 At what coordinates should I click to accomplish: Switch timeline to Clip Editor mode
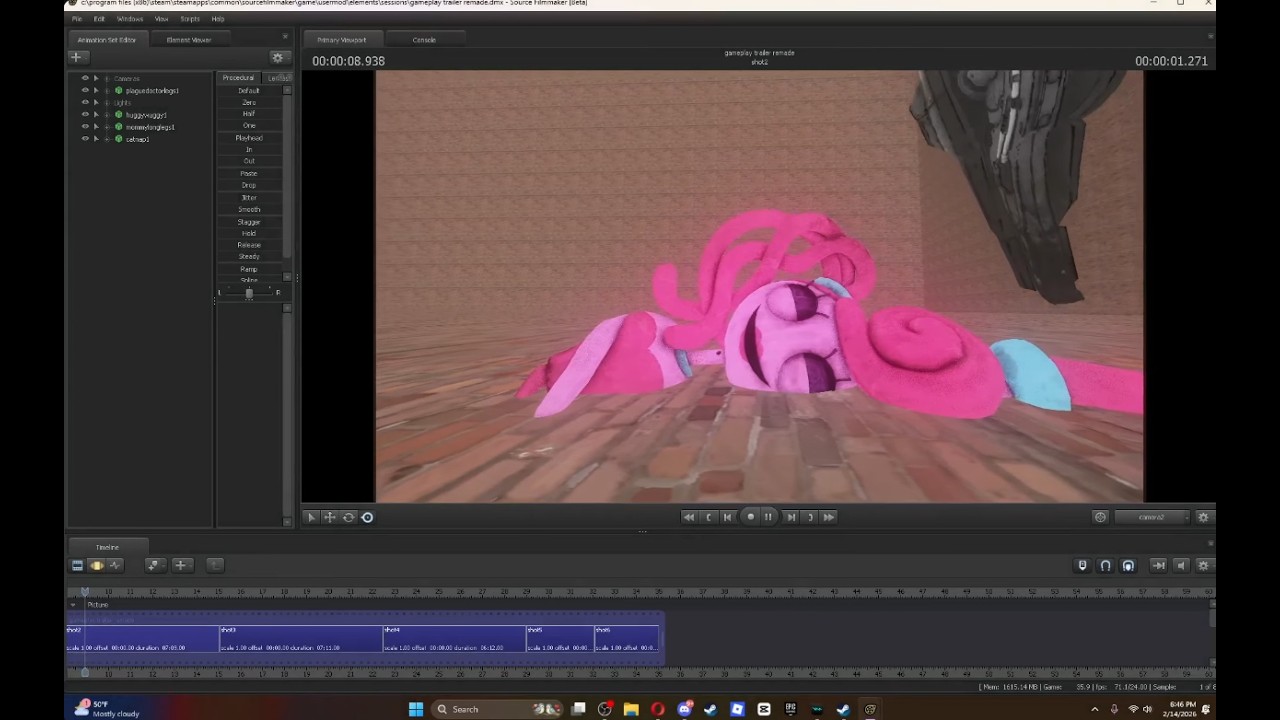coord(77,565)
